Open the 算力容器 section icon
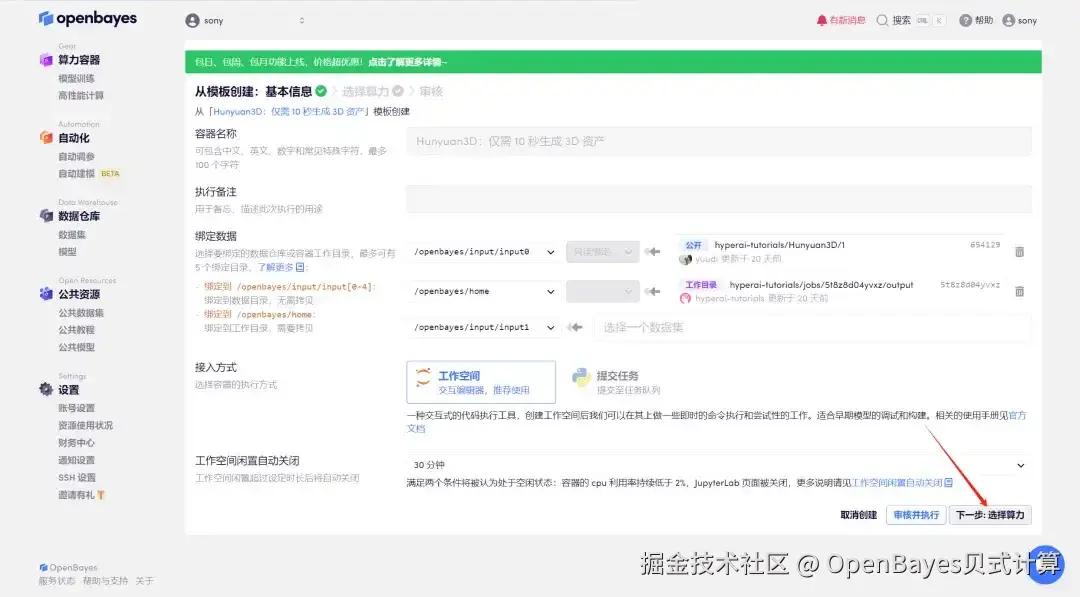Screen dimensions: 1080x597 pos(46,60)
